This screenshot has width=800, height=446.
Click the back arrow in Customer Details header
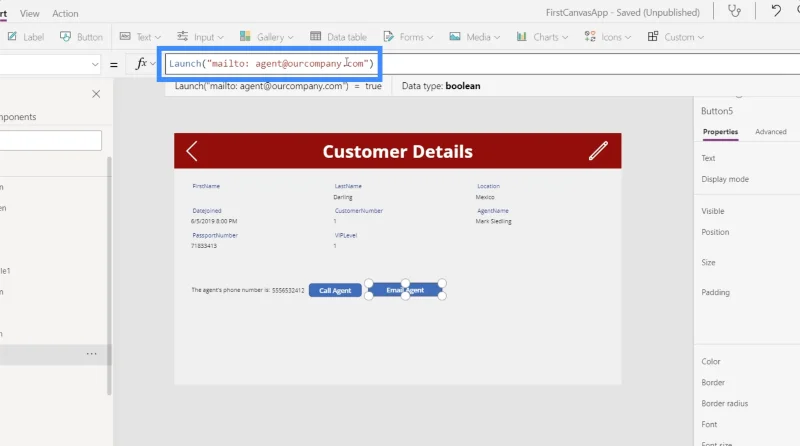point(192,151)
